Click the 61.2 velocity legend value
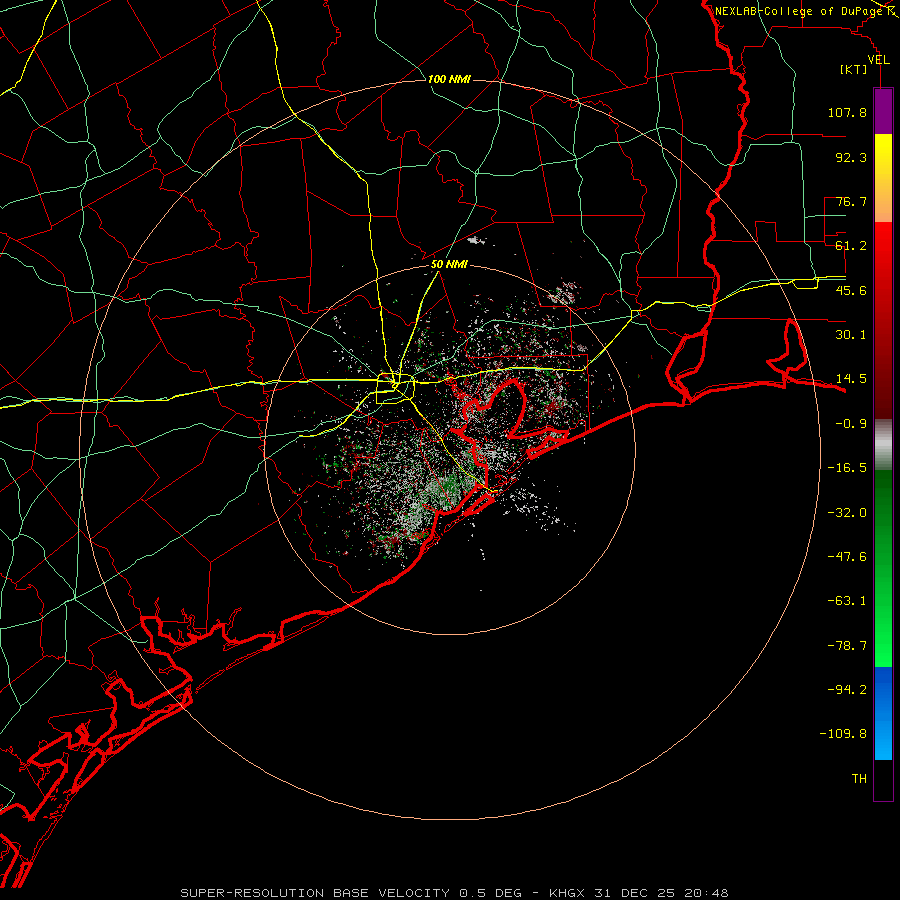The width and height of the screenshot is (900, 900). (x=851, y=246)
